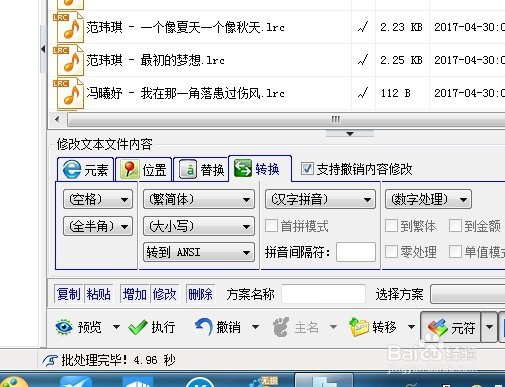The image size is (505, 387).
Task: Click the 增加 scheme button
Action: coord(135,294)
